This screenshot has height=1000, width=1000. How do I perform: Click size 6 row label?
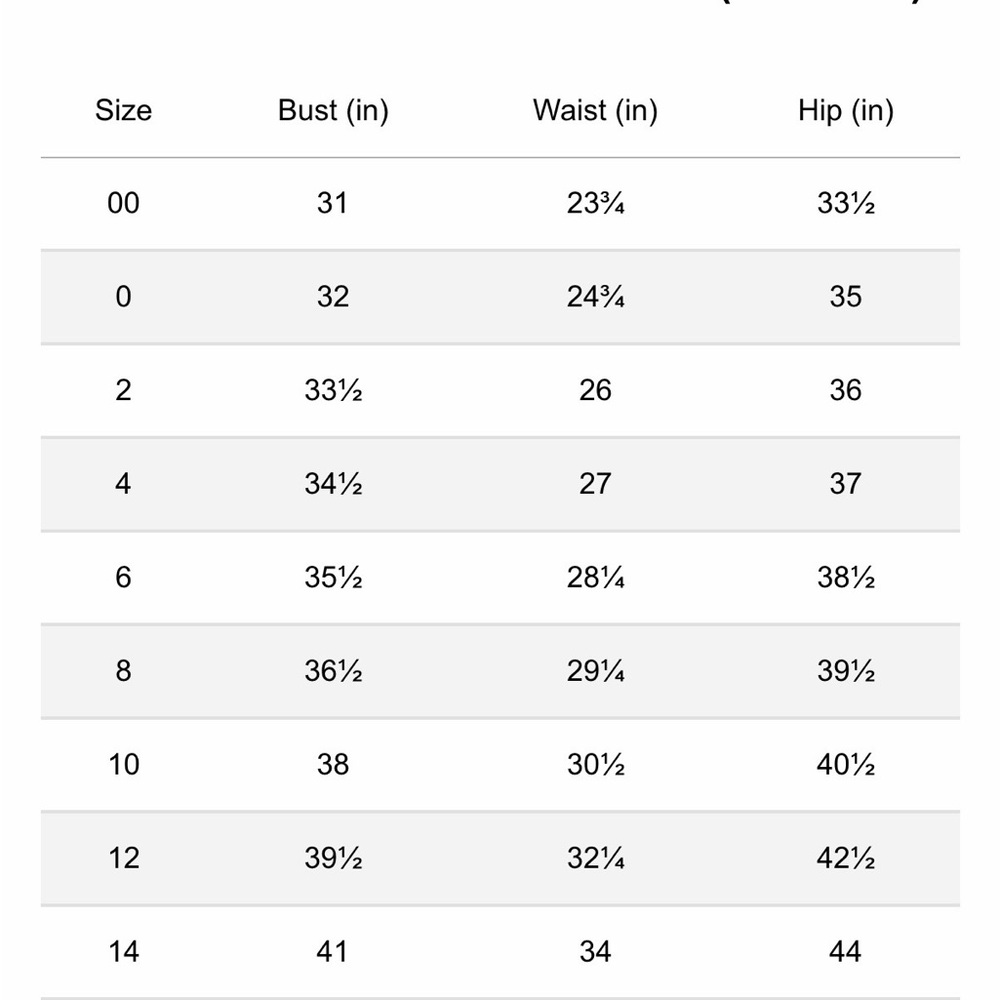click(123, 578)
